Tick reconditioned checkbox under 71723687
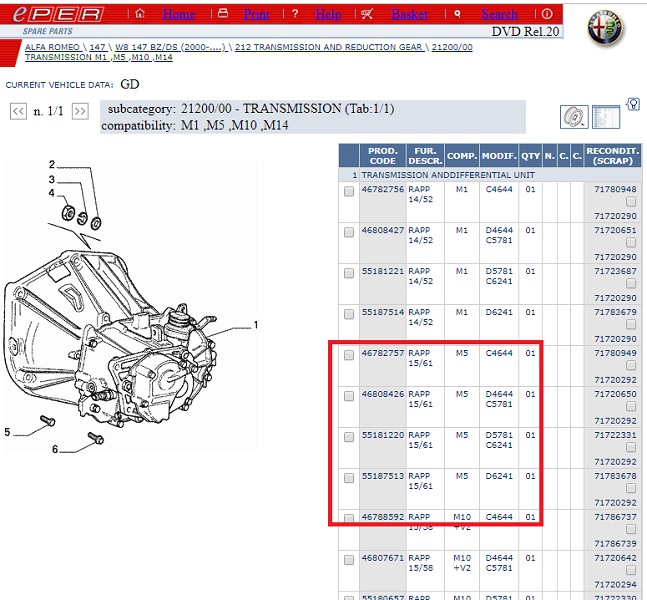Image resolution: width=647 pixels, height=600 pixels. pyautogui.click(x=630, y=283)
